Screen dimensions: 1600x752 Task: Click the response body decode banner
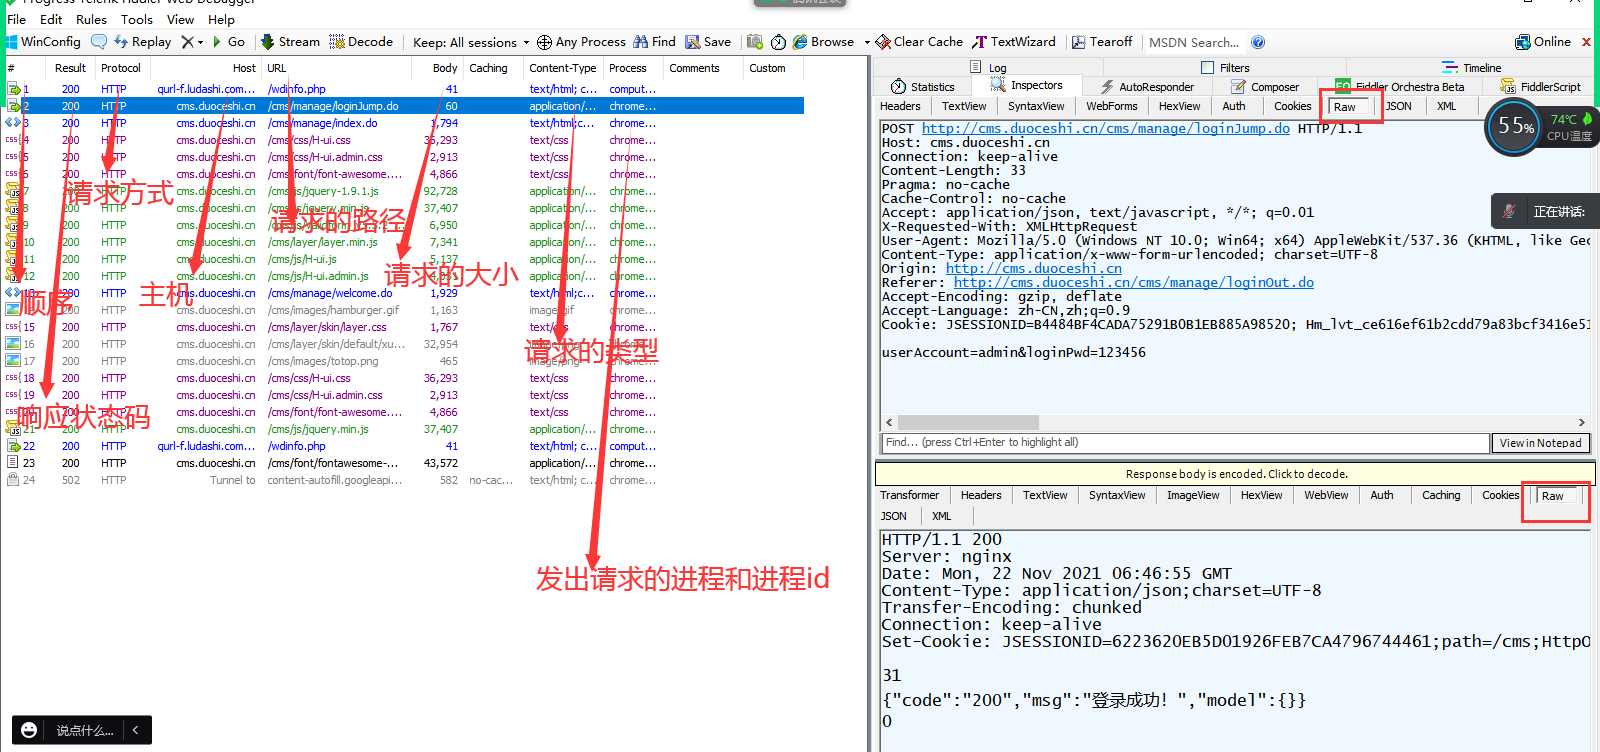coord(1236,474)
